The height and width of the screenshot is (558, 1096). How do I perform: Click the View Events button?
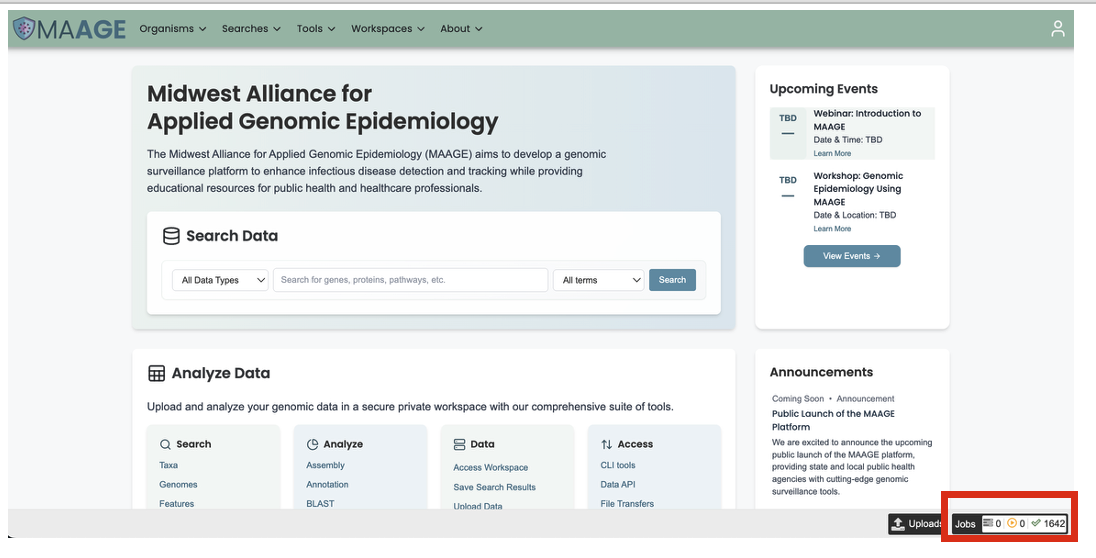coord(852,256)
